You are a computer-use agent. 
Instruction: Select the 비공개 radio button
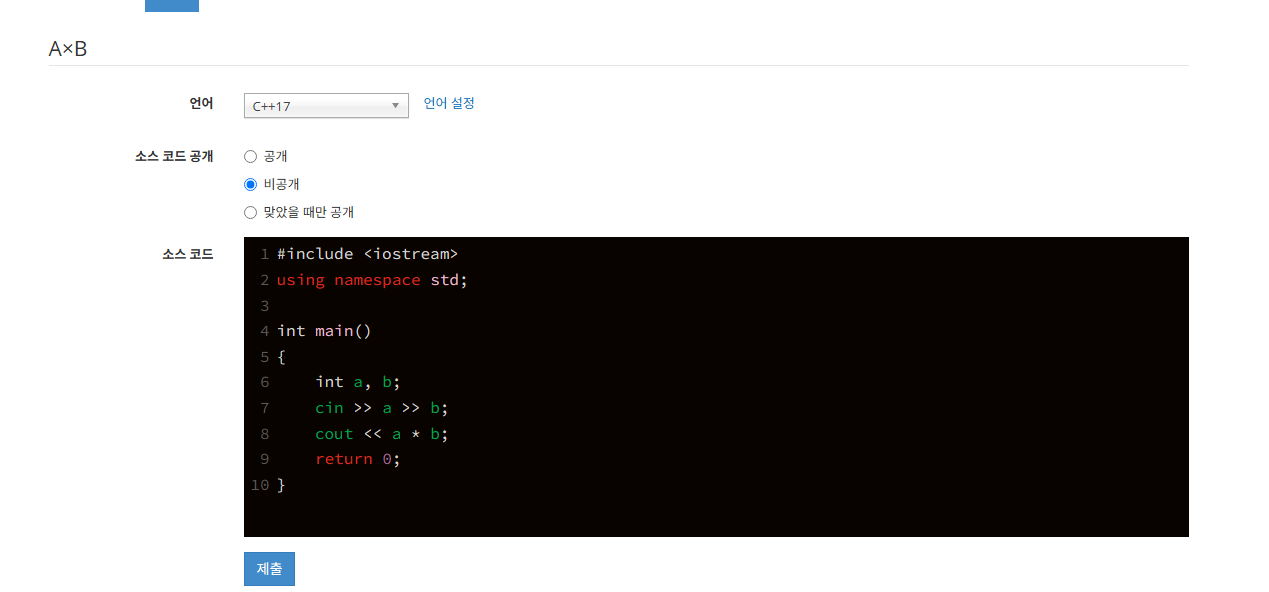click(x=250, y=184)
